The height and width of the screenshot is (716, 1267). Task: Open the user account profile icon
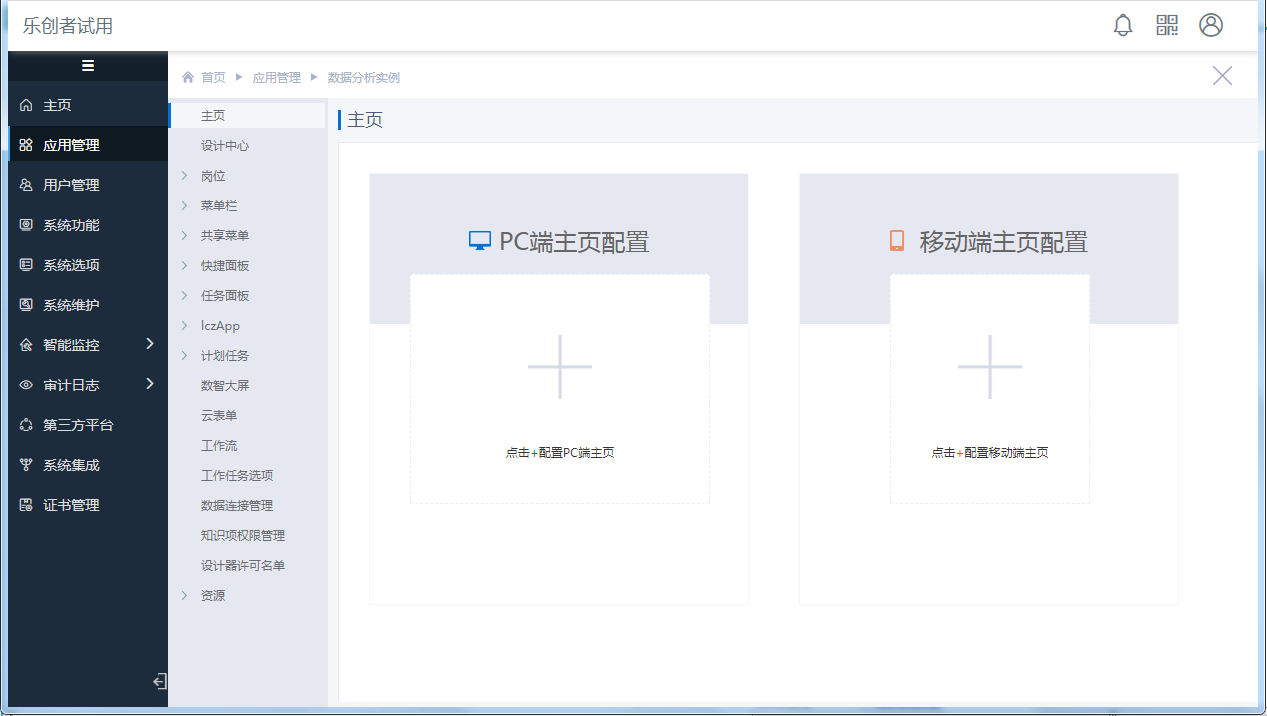(x=1211, y=25)
